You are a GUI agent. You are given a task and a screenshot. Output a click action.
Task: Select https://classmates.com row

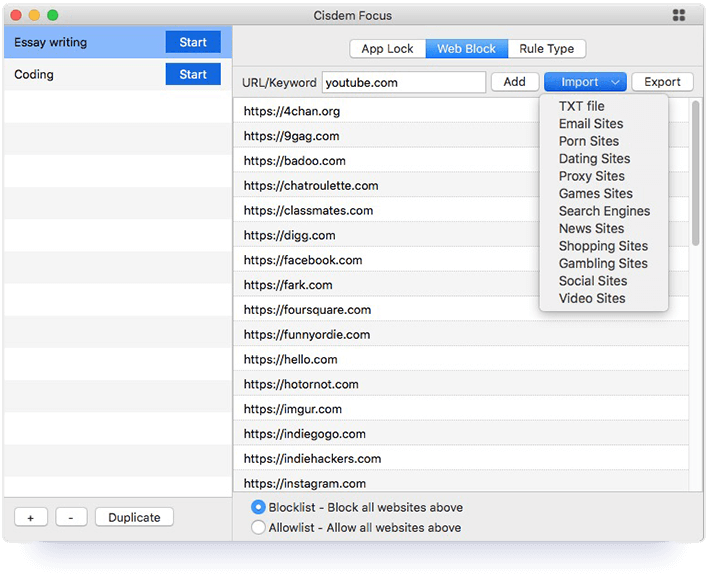click(461, 210)
